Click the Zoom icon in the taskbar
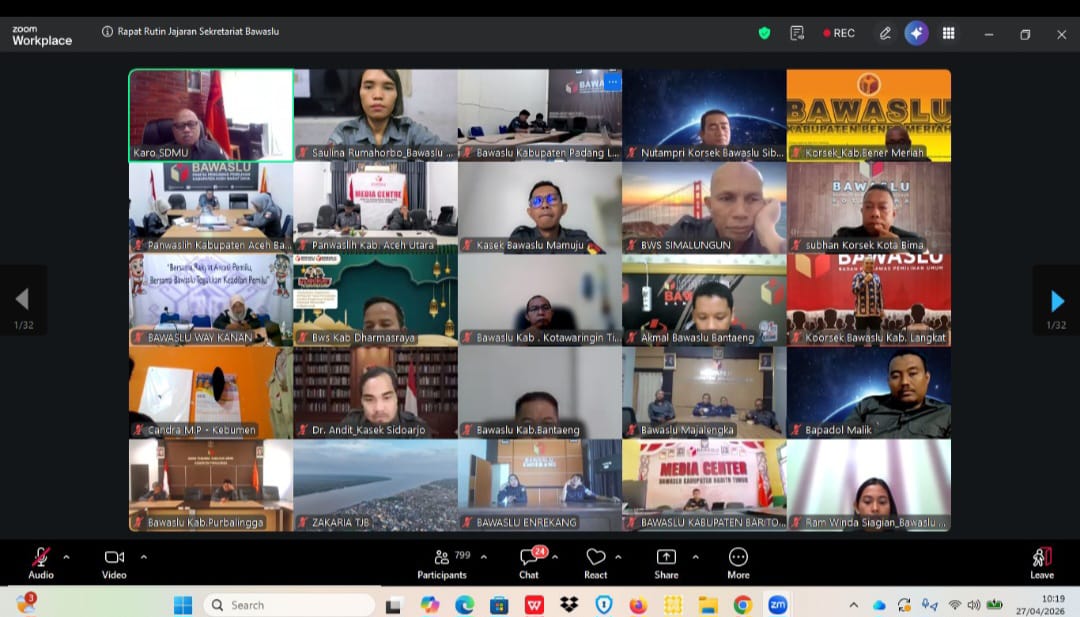Image resolution: width=1080 pixels, height=617 pixels. point(778,605)
